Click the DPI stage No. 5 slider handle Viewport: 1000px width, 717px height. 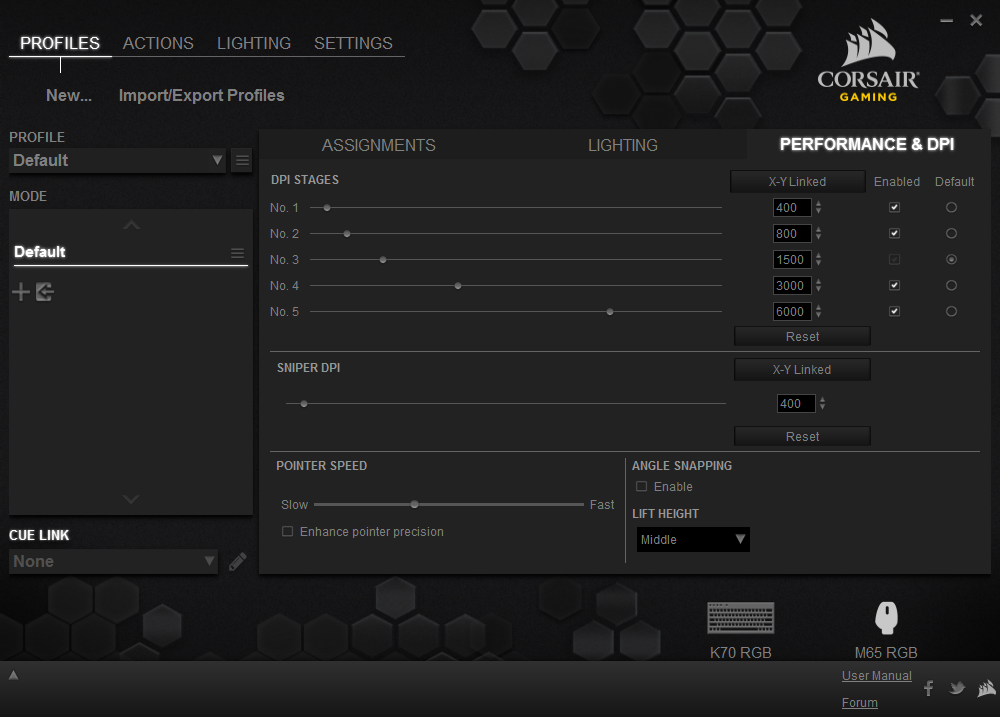(610, 312)
